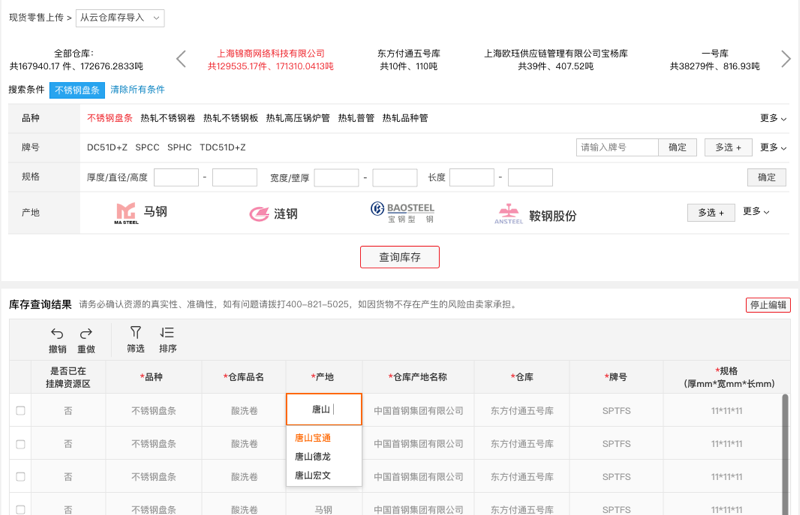Click the results table vertical scrollbar

tap(785, 454)
